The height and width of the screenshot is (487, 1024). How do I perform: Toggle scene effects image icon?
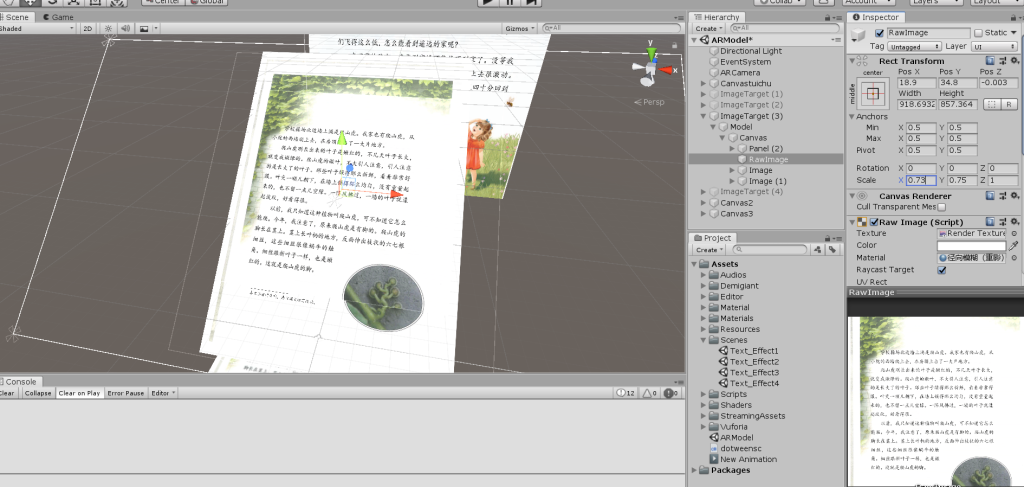pyautogui.click(x=144, y=28)
